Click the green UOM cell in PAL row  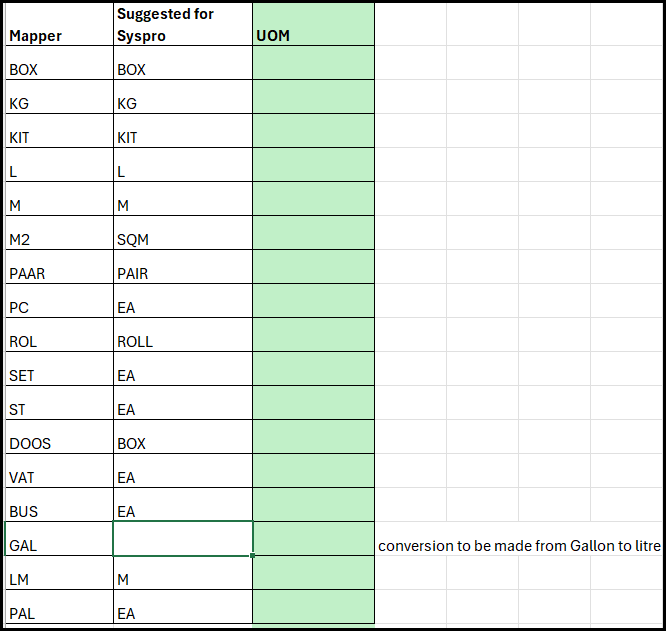tap(313, 607)
